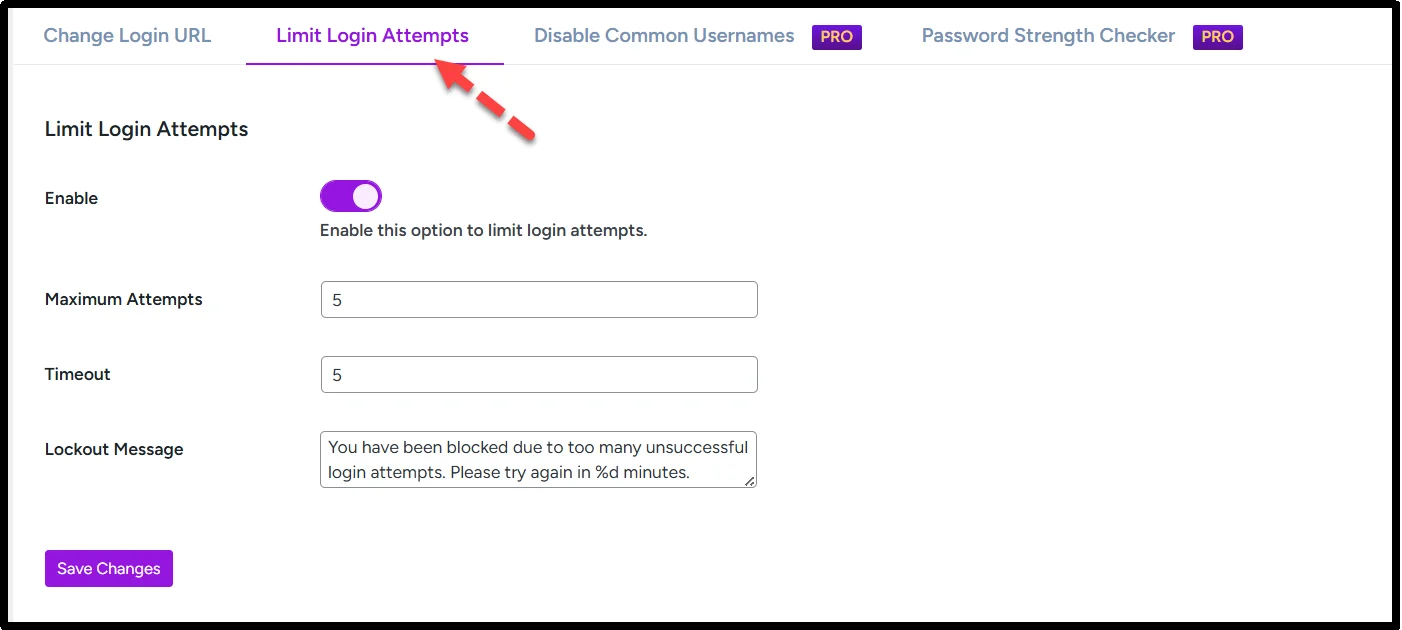Screen dimensions: 1402x630
Task: Select the Timeout value field
Action: tap(538, 374)
